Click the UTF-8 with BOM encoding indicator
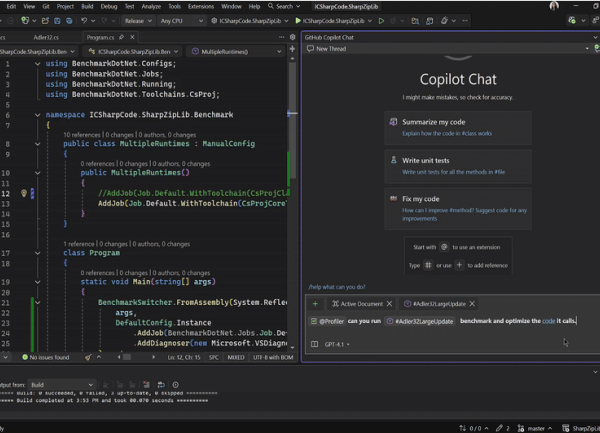600x433 pixels. click(273, 357)
